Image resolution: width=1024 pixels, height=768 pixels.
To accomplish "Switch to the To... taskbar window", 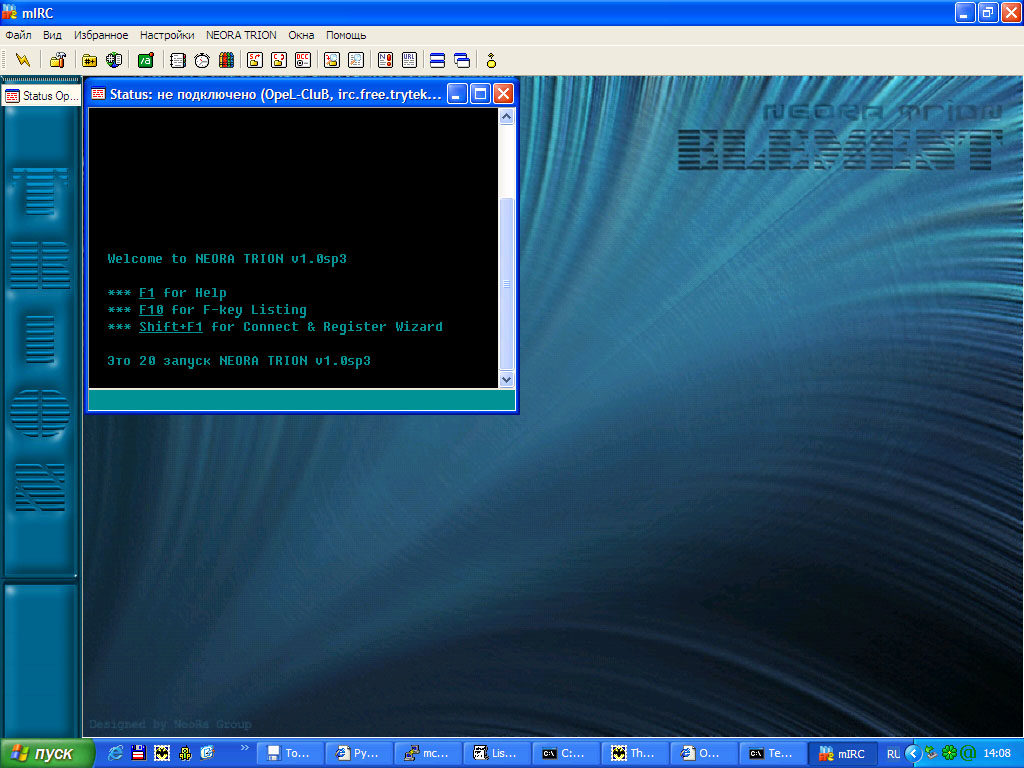I will 289,754.
